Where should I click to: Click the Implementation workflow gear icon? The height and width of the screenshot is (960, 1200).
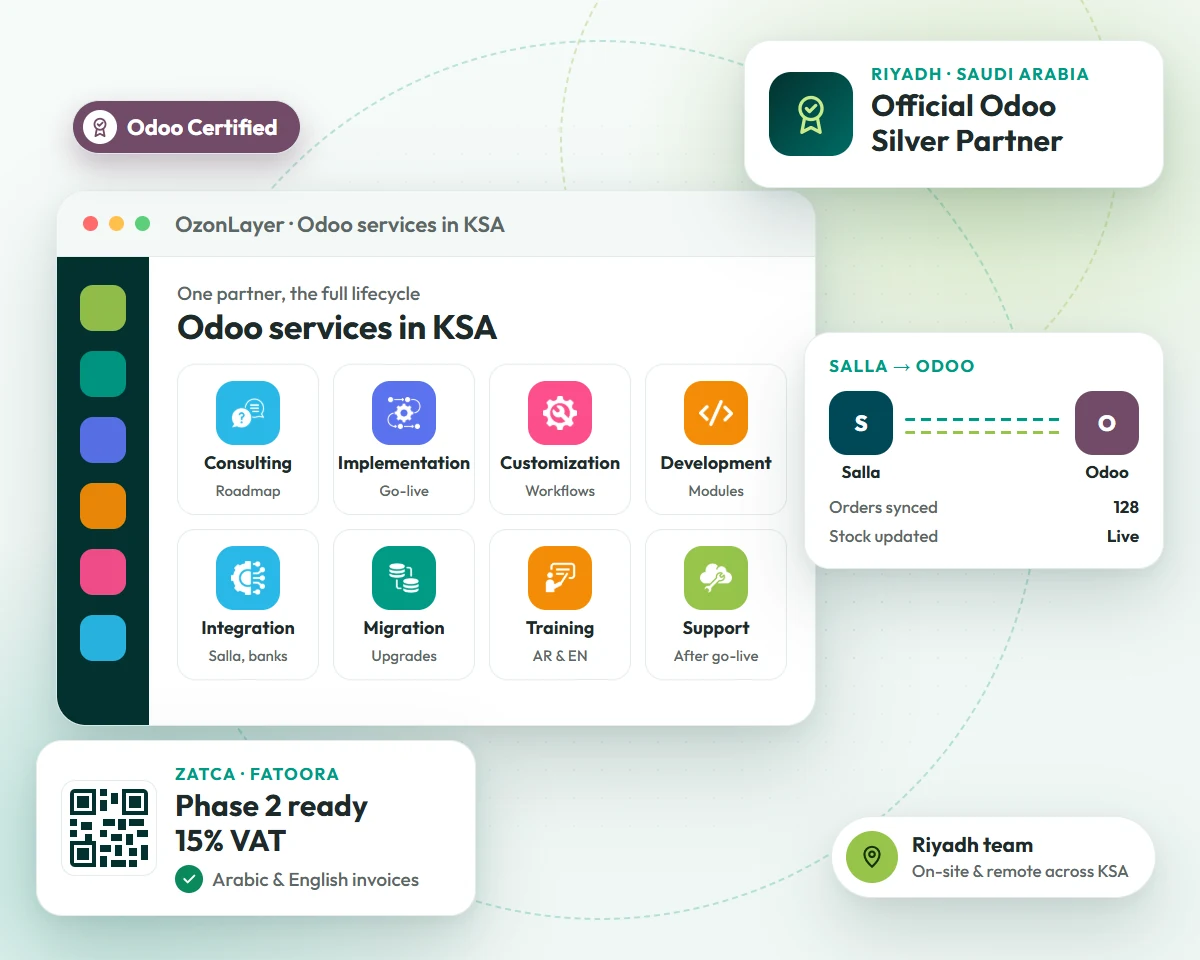[404, 413]
